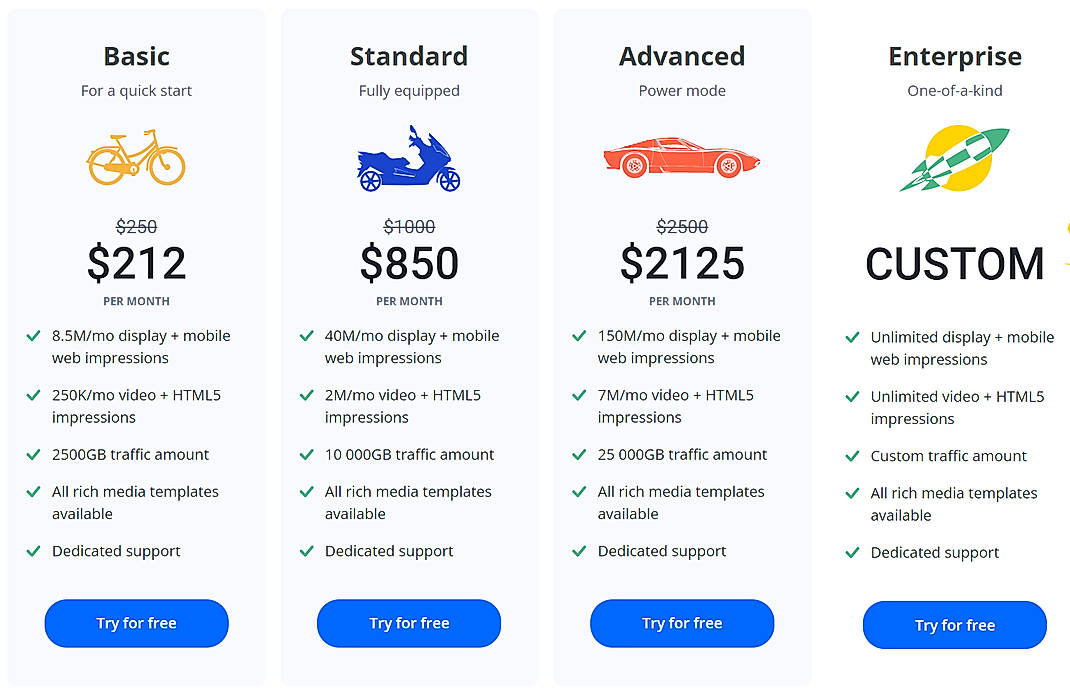Viewport: 1070px width, 696px height.
Task: Select the Basic plan heading
Action: [x=136, y=56]
